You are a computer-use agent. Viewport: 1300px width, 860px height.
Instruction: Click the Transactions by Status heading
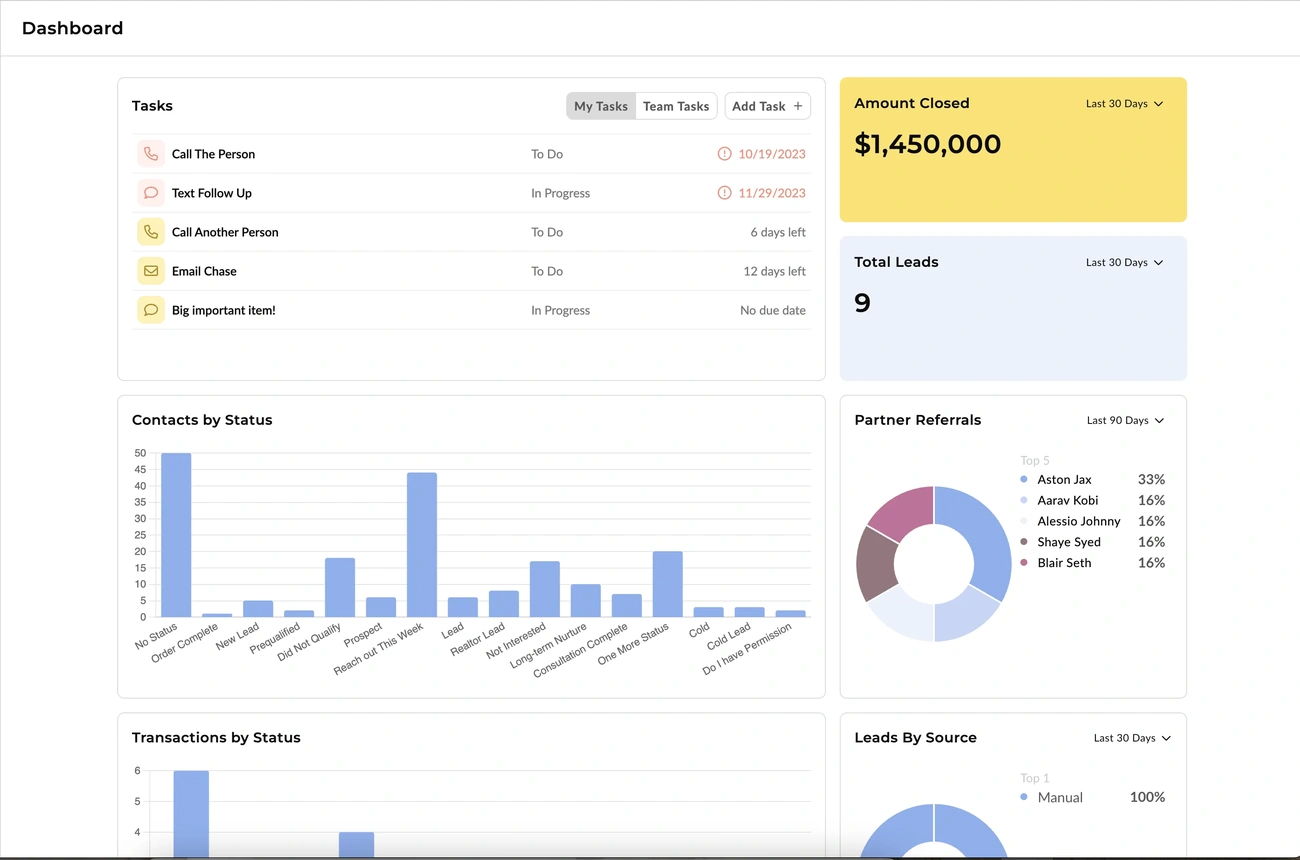[216, 738]
